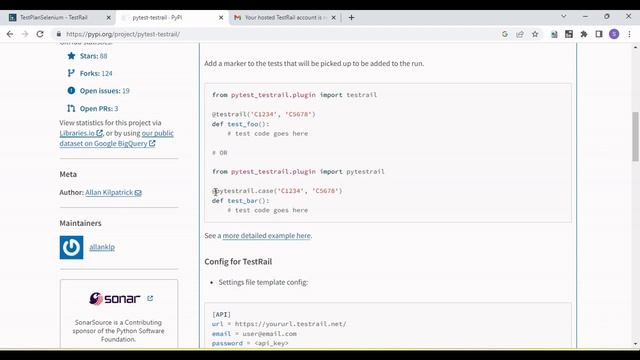This screenshot has height=360, width=640.
Task: Reload the PyPI page
Action: (40, 34)
